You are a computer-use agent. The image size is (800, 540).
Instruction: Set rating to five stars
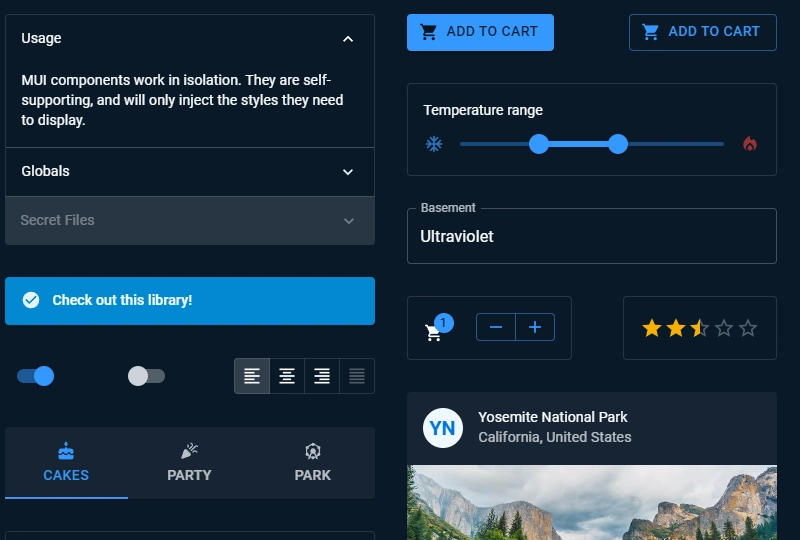tap(748, 328)
